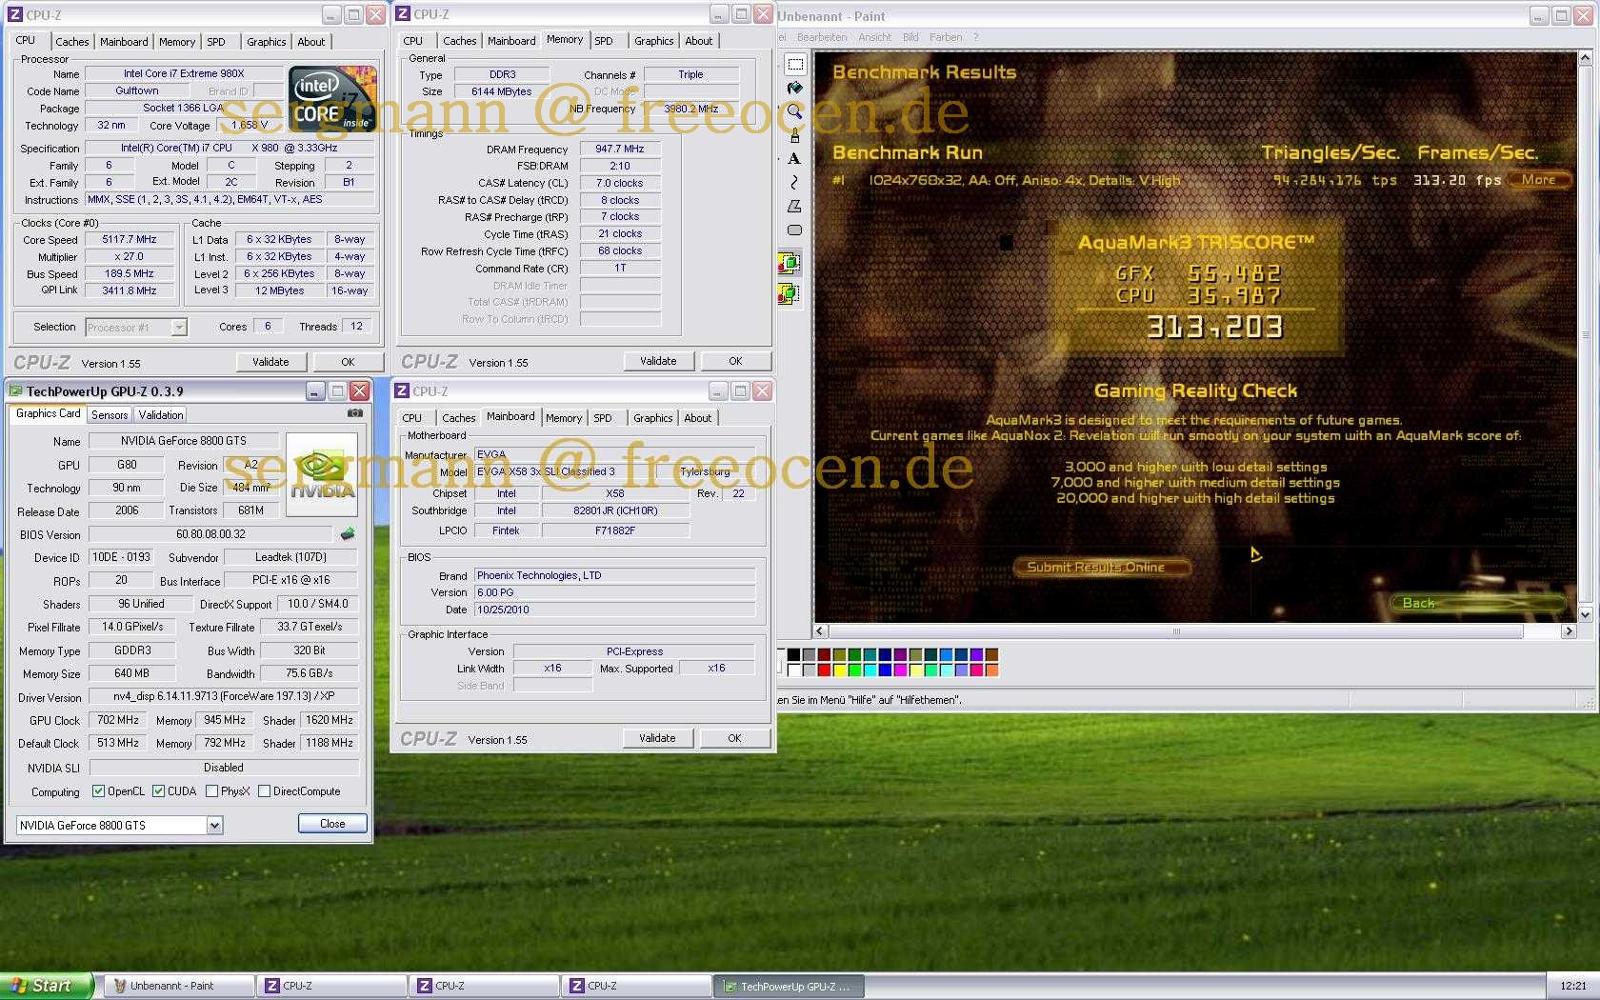Open the Start menu
1600x1000 pixels.
click(x=46, y=985)
